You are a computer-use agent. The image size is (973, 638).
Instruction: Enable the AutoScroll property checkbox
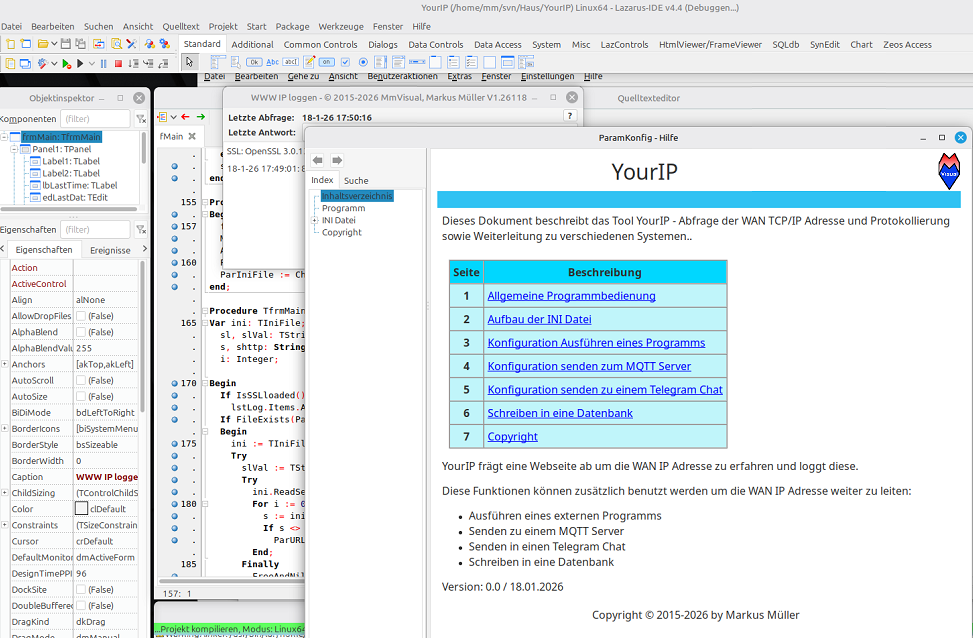(81, 381)
